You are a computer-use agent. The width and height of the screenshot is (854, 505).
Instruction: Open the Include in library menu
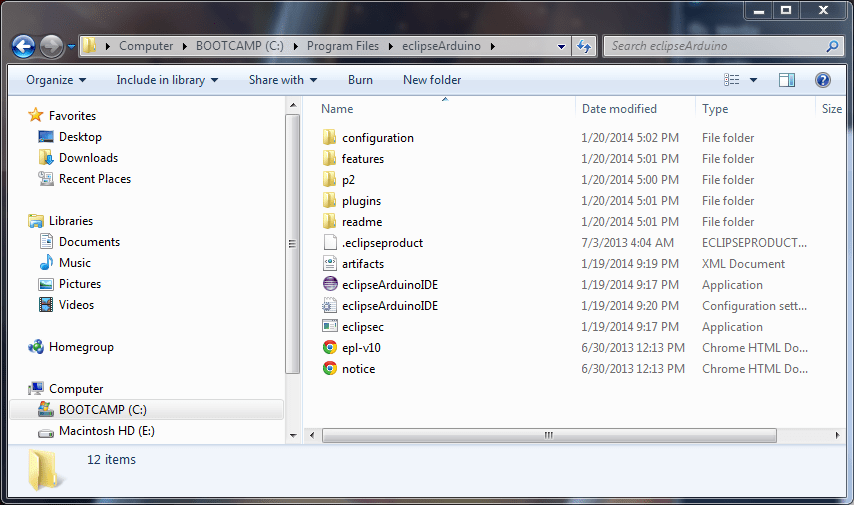point(167,80)
